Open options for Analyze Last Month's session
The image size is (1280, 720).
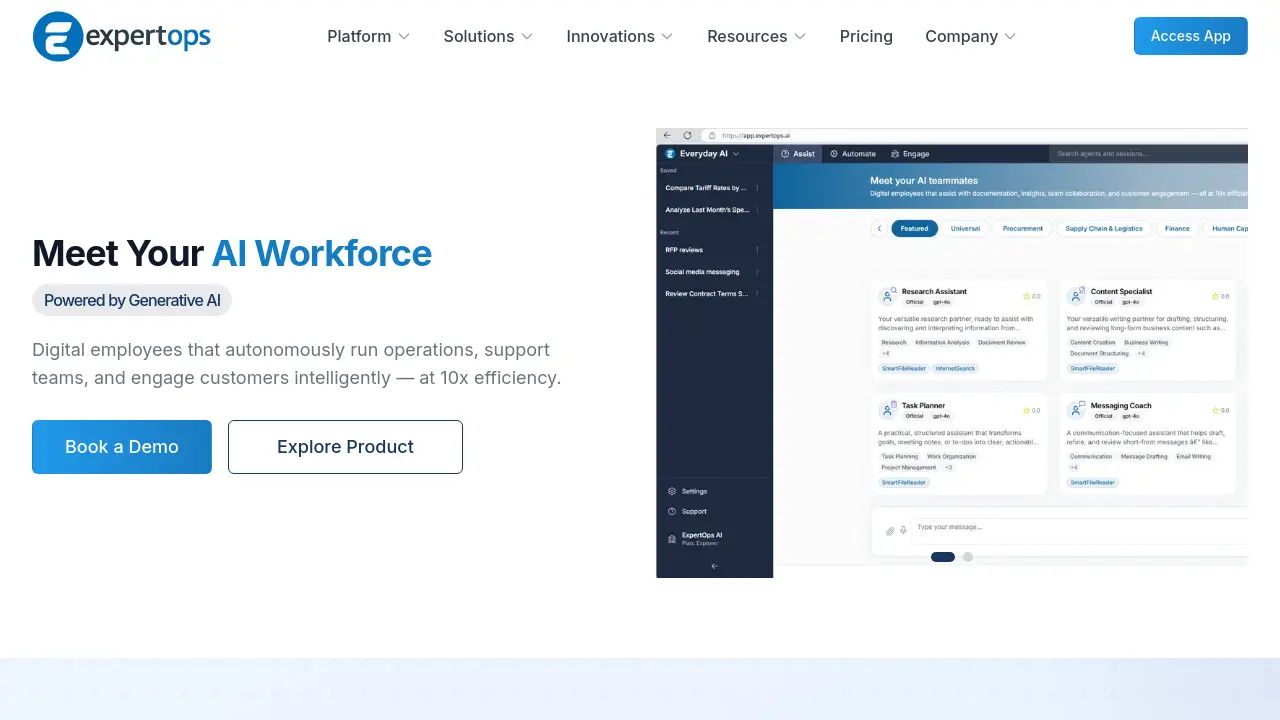(757, 210)
